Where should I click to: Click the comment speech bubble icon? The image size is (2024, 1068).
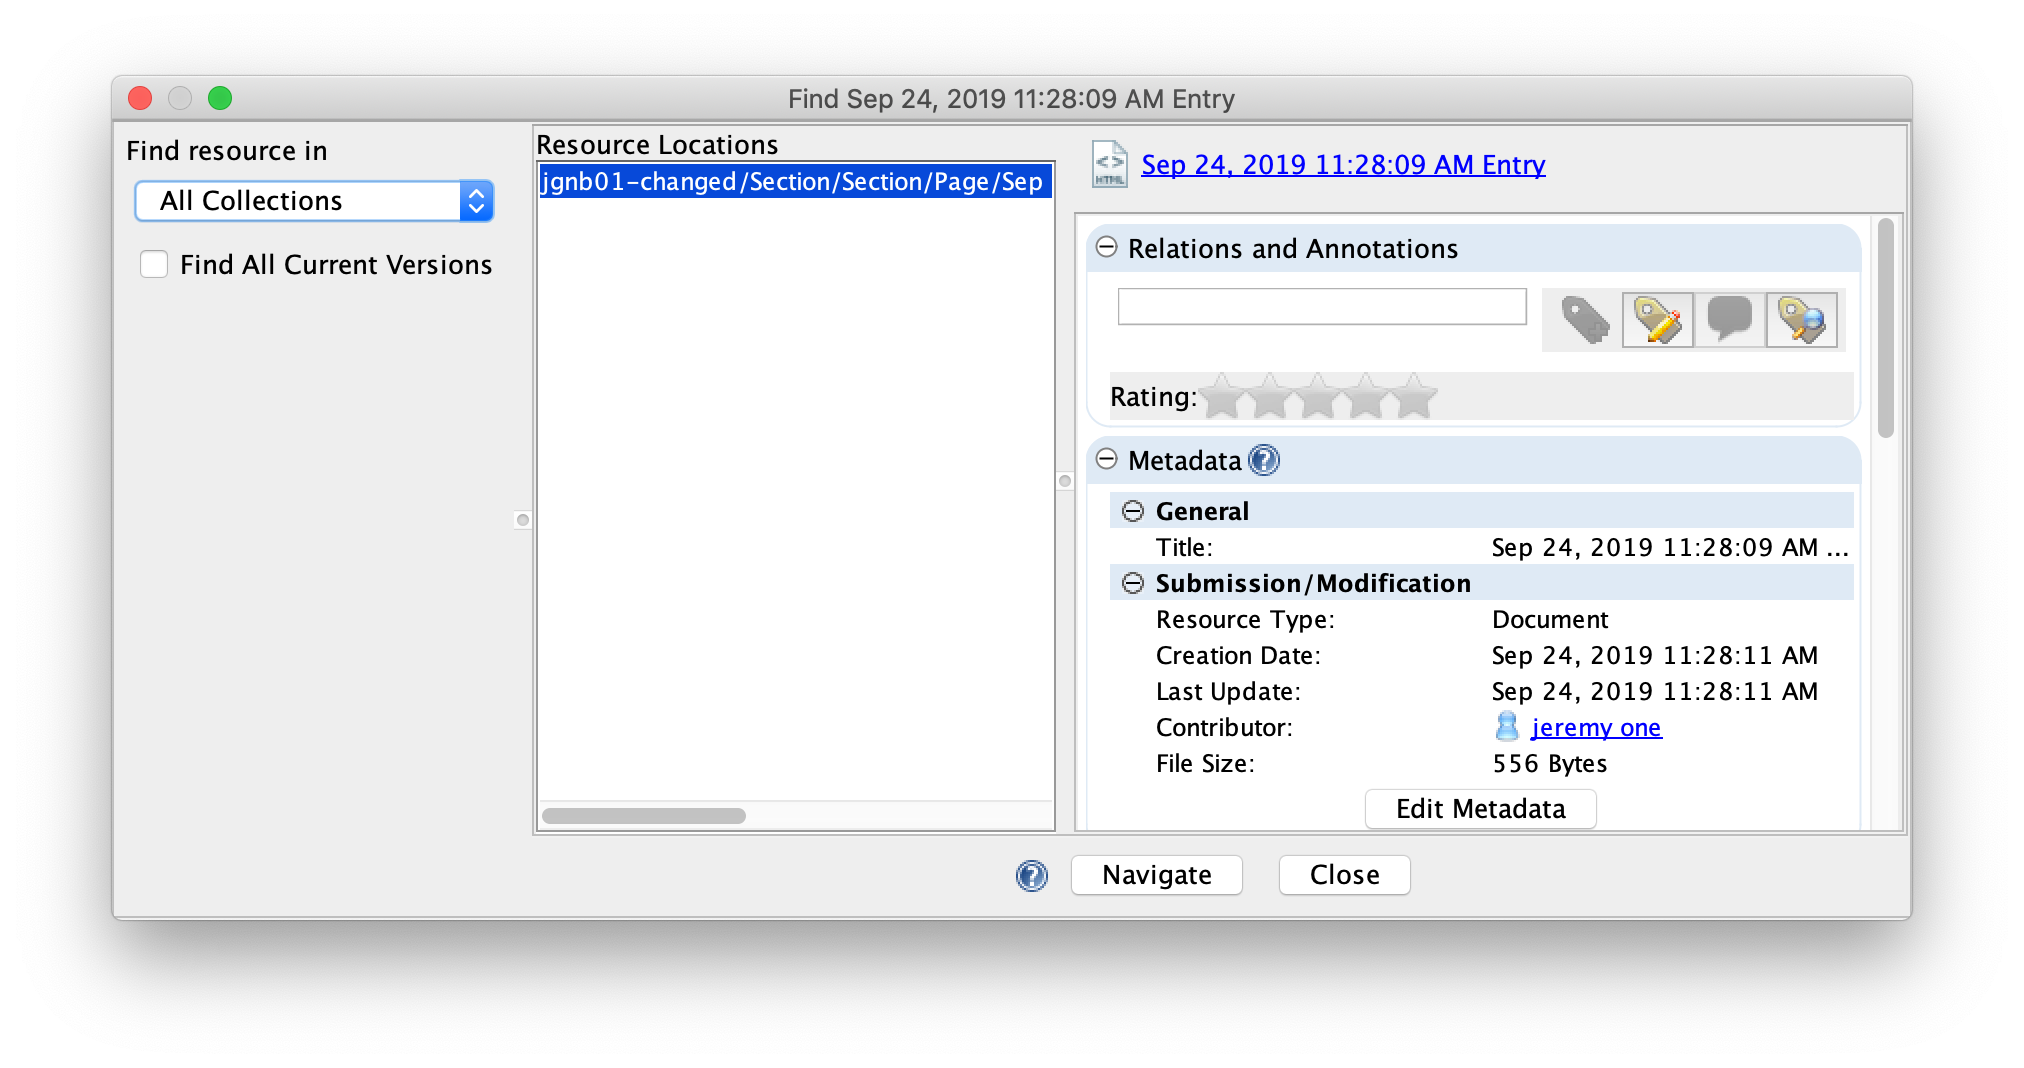coord(1729,320)
